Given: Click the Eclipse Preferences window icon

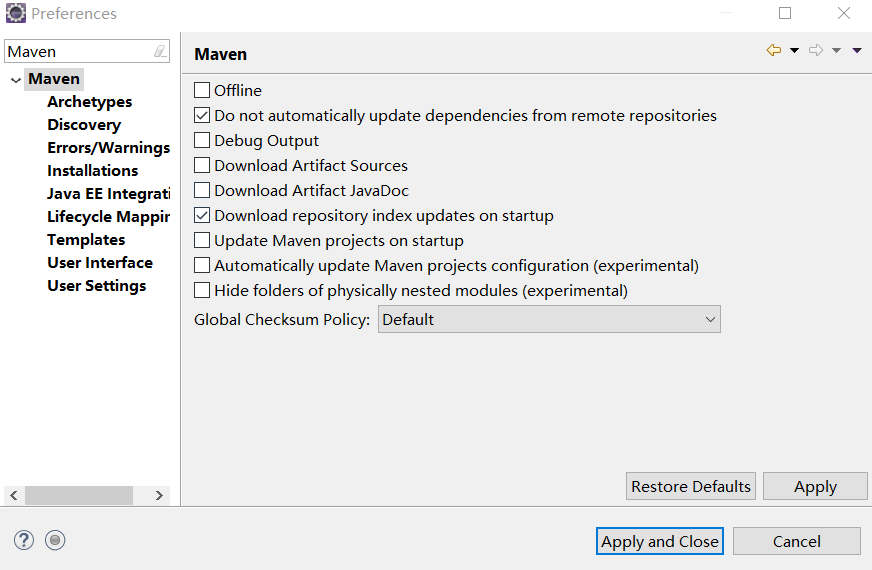Looking at the screenshot, I should pos(15,14).
